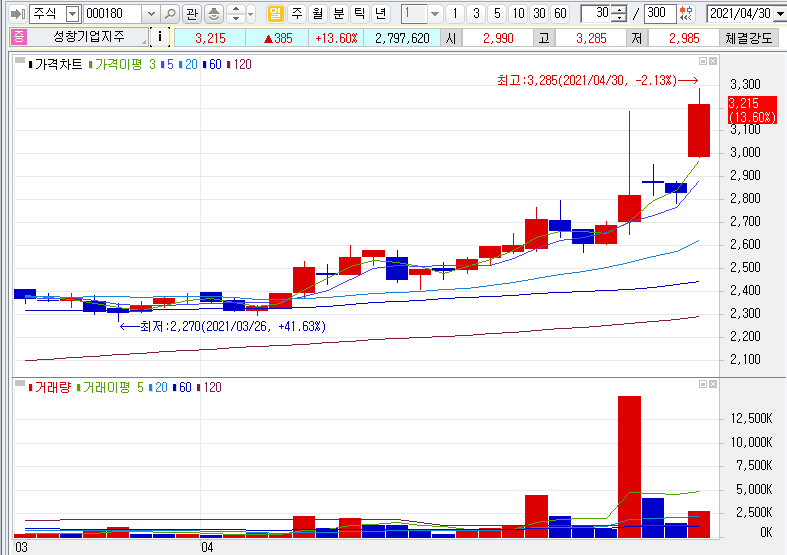
Task: Click the stock name 성창기업지주
Action: pos(89,37)
